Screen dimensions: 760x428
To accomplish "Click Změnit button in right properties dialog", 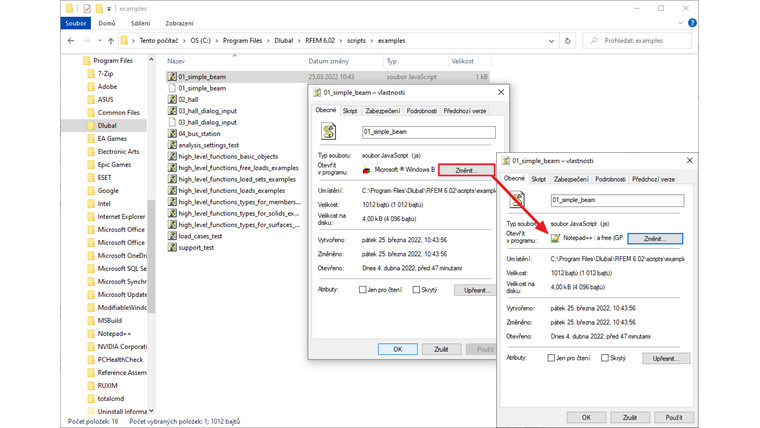I will coord(655,238).
